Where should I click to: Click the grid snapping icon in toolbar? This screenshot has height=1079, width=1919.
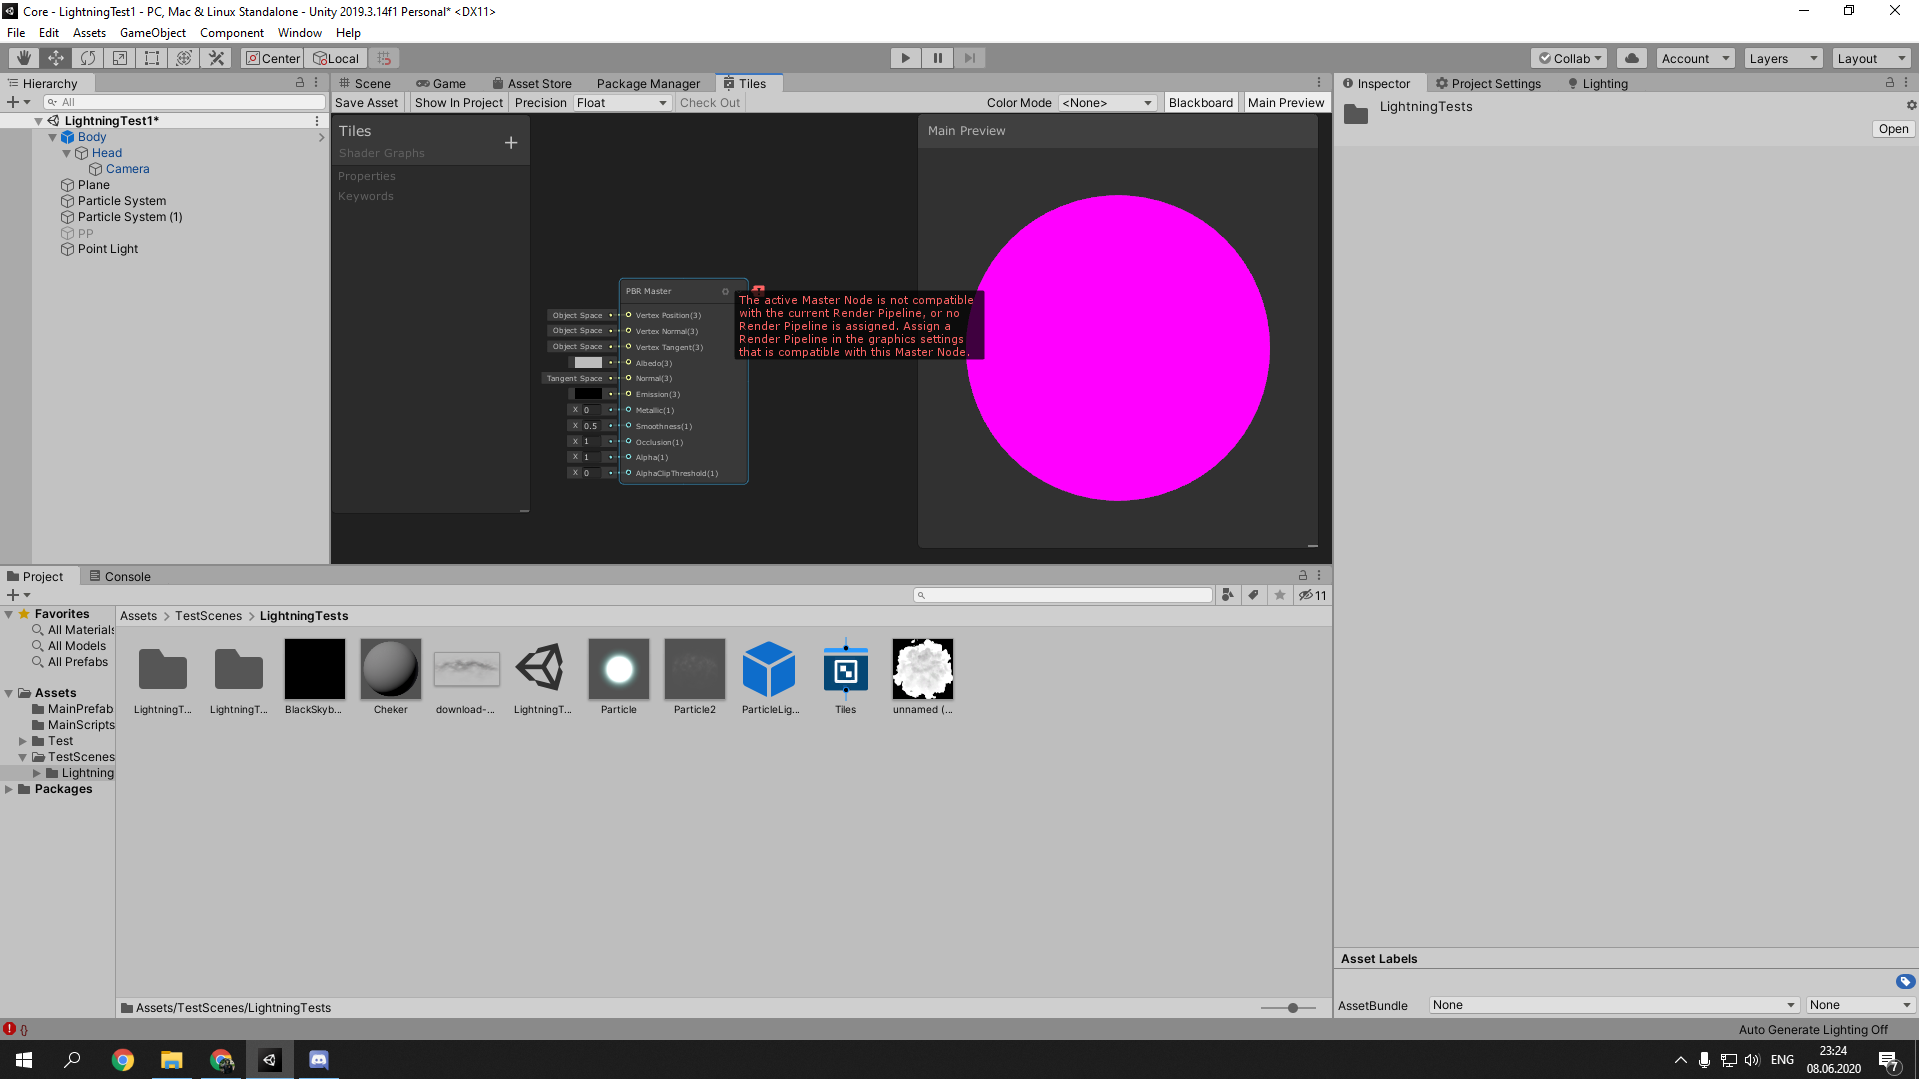pos(384,58)
